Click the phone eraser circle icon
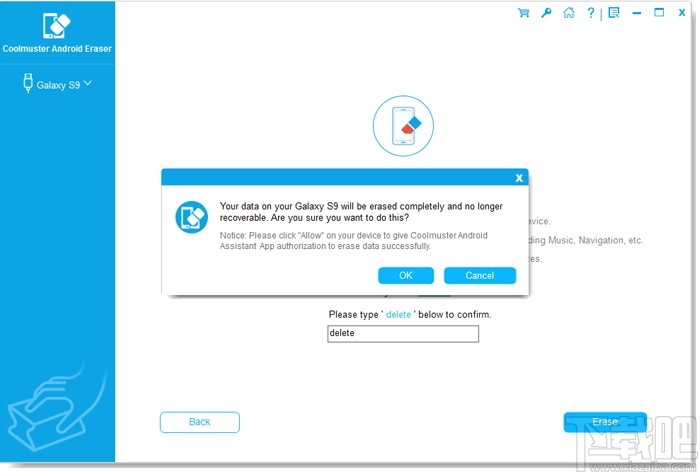 coord(403,126)
